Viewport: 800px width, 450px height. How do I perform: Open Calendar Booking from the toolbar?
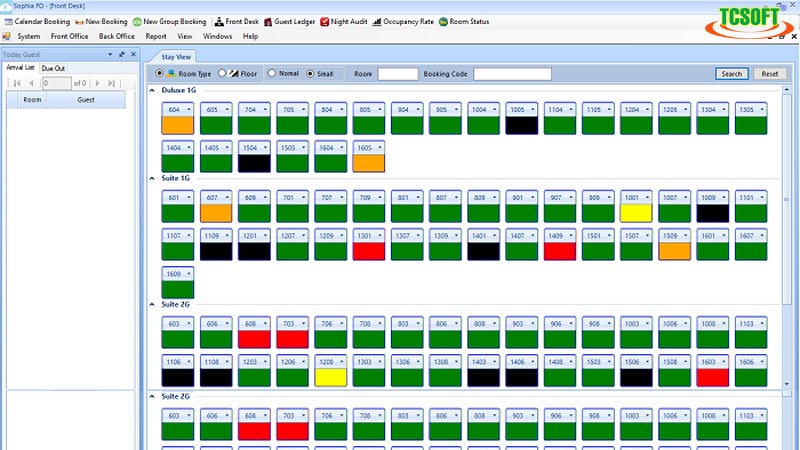point(37,21)
